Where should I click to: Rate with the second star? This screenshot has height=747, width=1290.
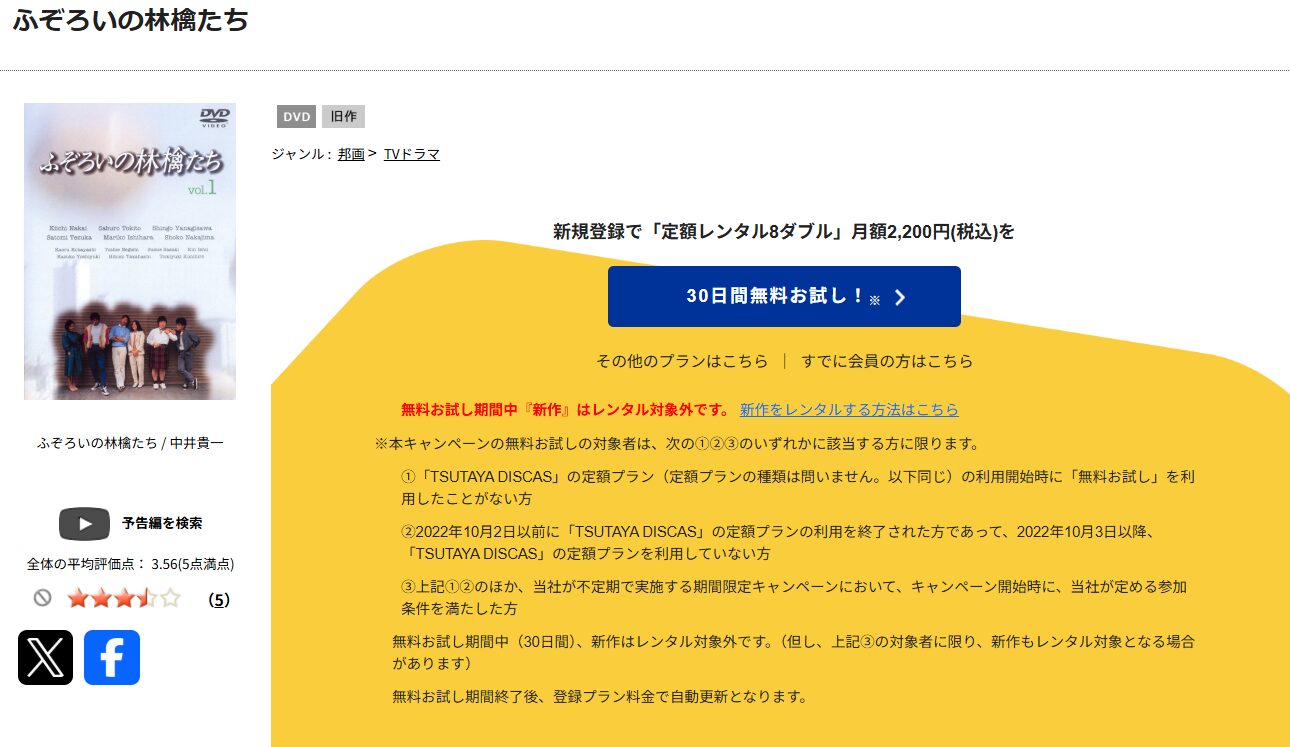pos(100,599)
